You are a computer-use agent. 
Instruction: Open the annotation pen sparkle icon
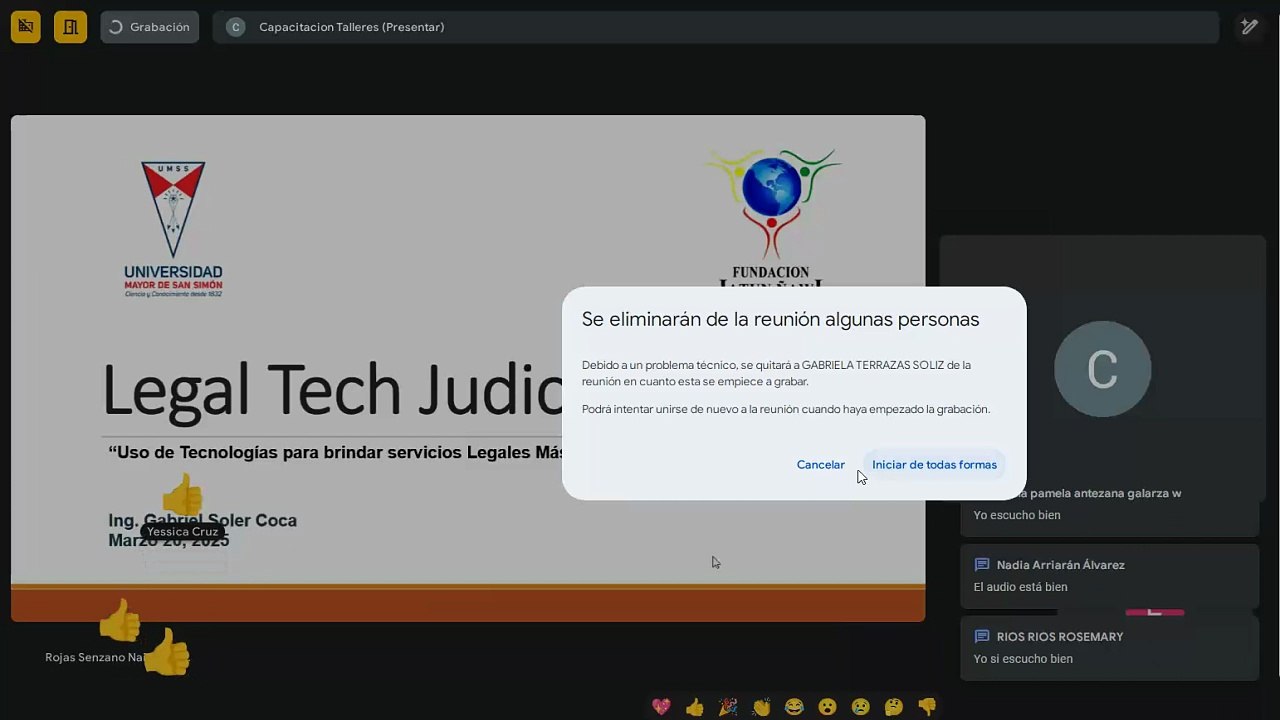pyautogui.click(x=1249, y=27)
